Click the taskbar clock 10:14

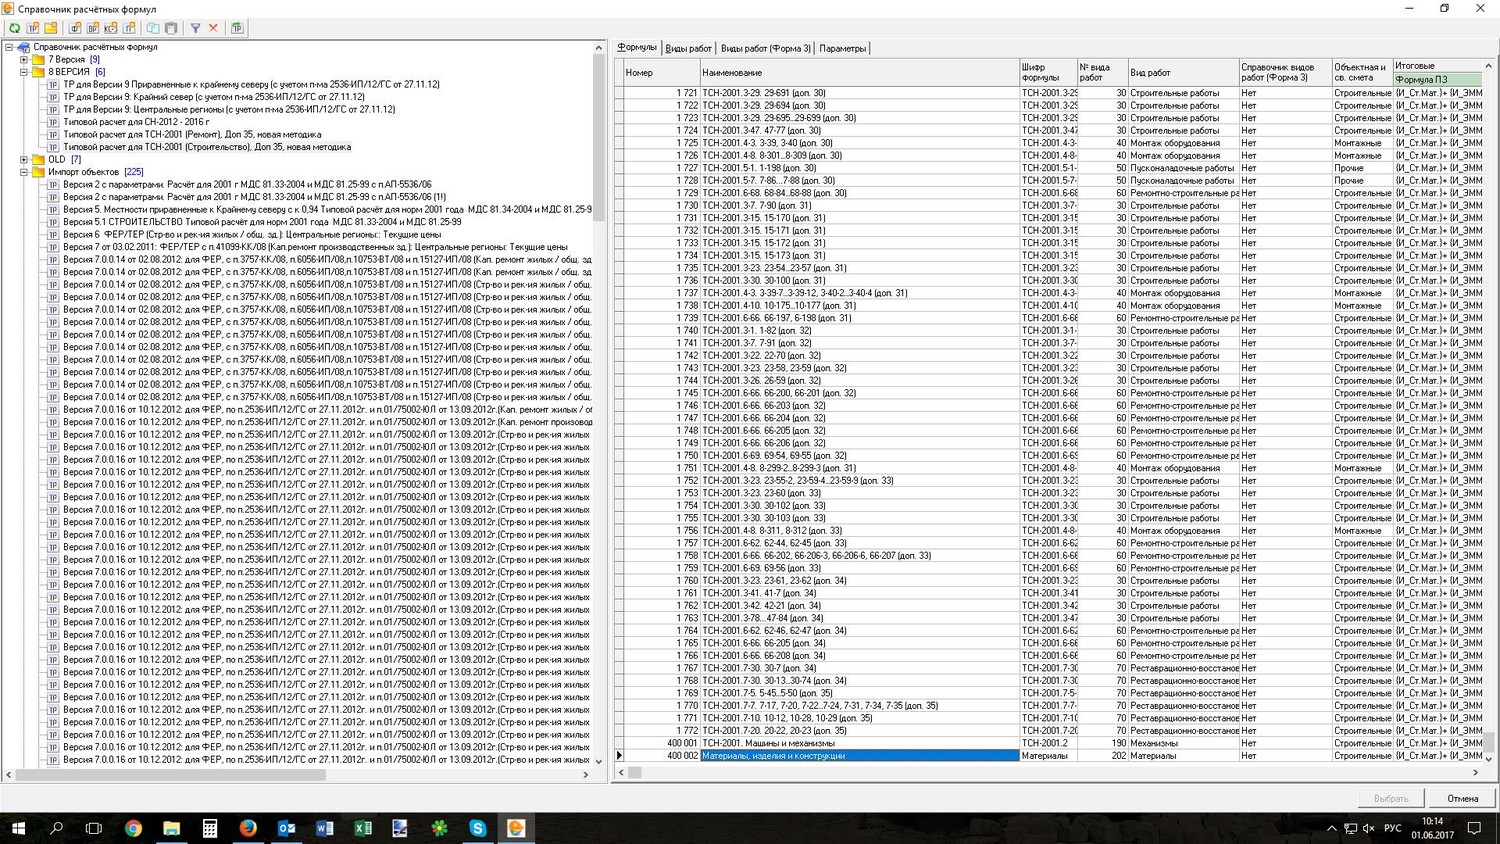(1432, 828)
